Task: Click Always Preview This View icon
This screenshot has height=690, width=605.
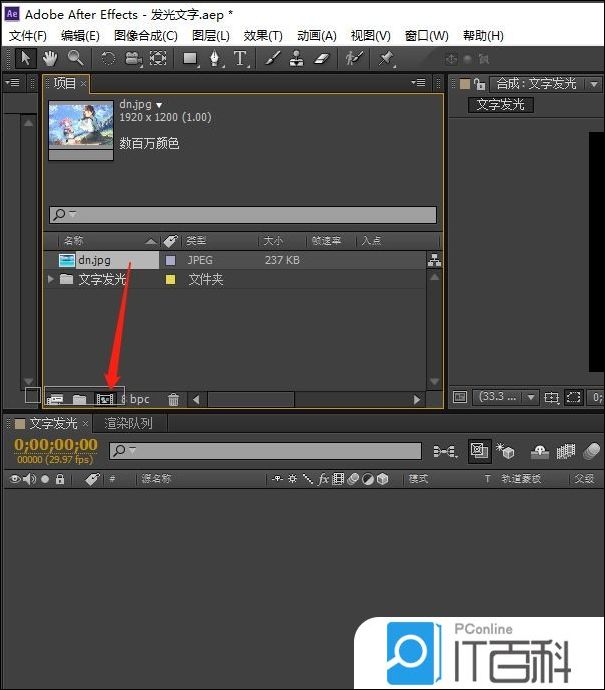Action: point(460,397)
